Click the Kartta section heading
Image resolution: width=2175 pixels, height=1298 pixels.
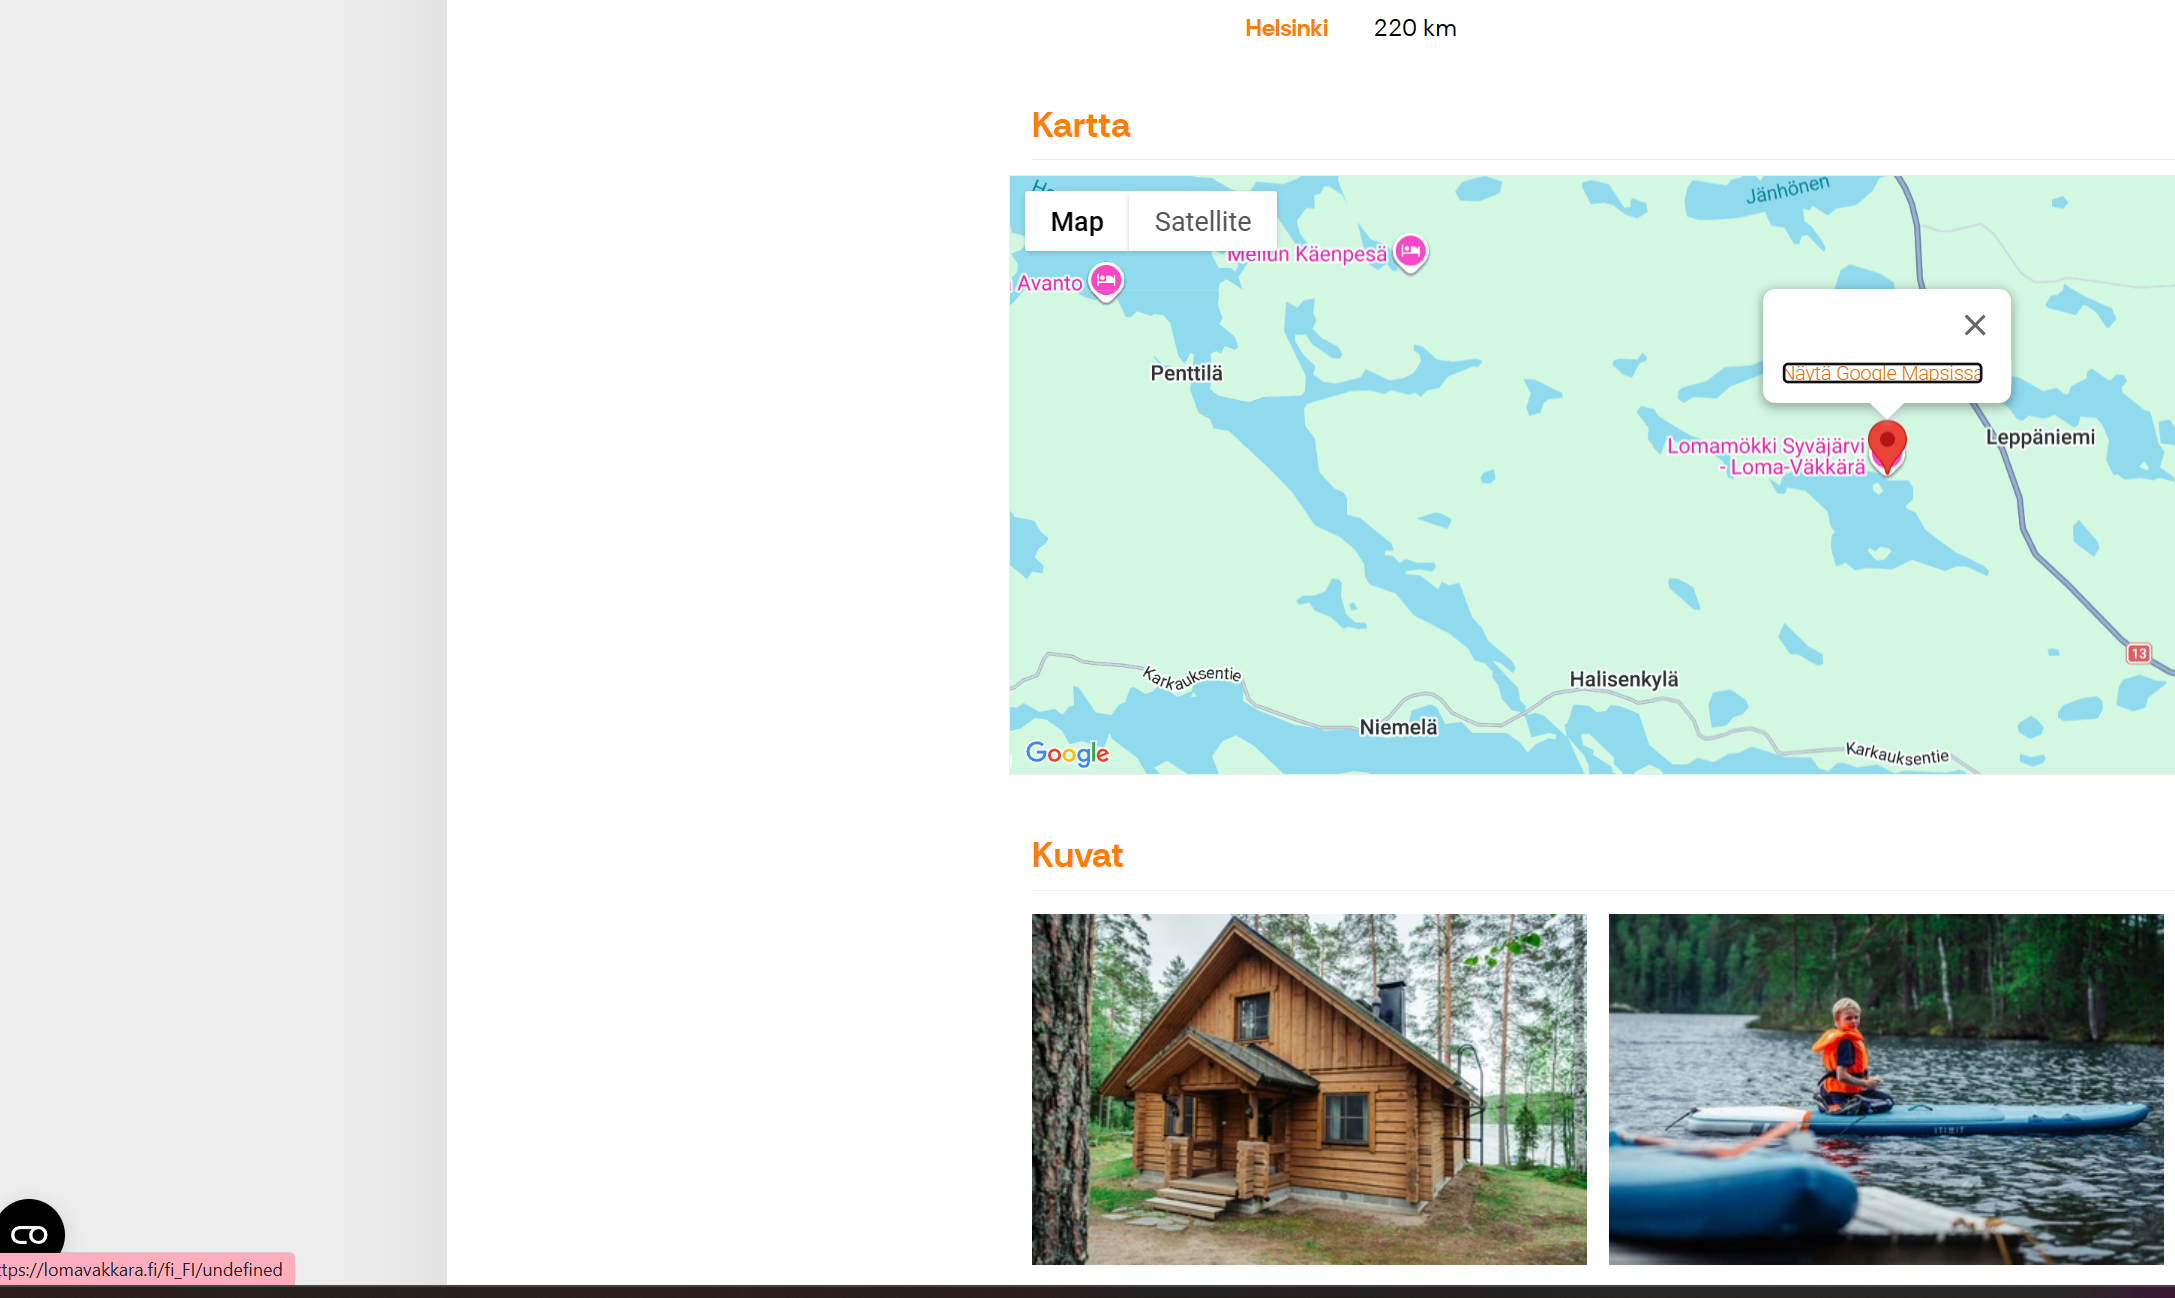pyautogui.click(x=1080, y=125)
